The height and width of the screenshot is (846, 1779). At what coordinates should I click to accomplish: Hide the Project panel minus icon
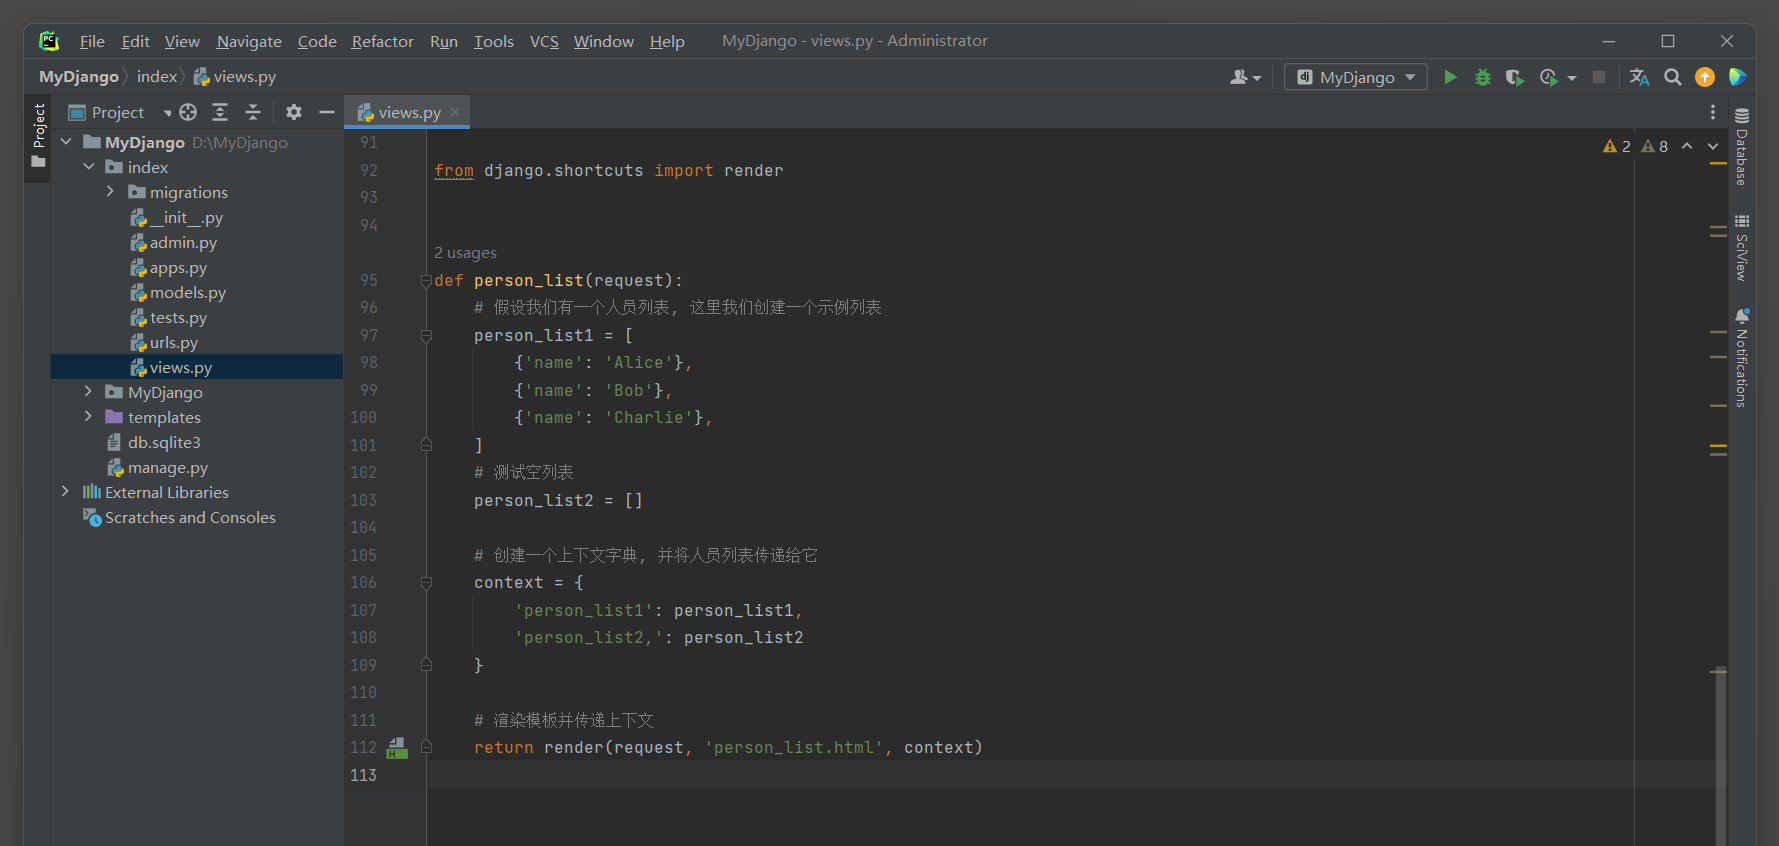(326, 112)
